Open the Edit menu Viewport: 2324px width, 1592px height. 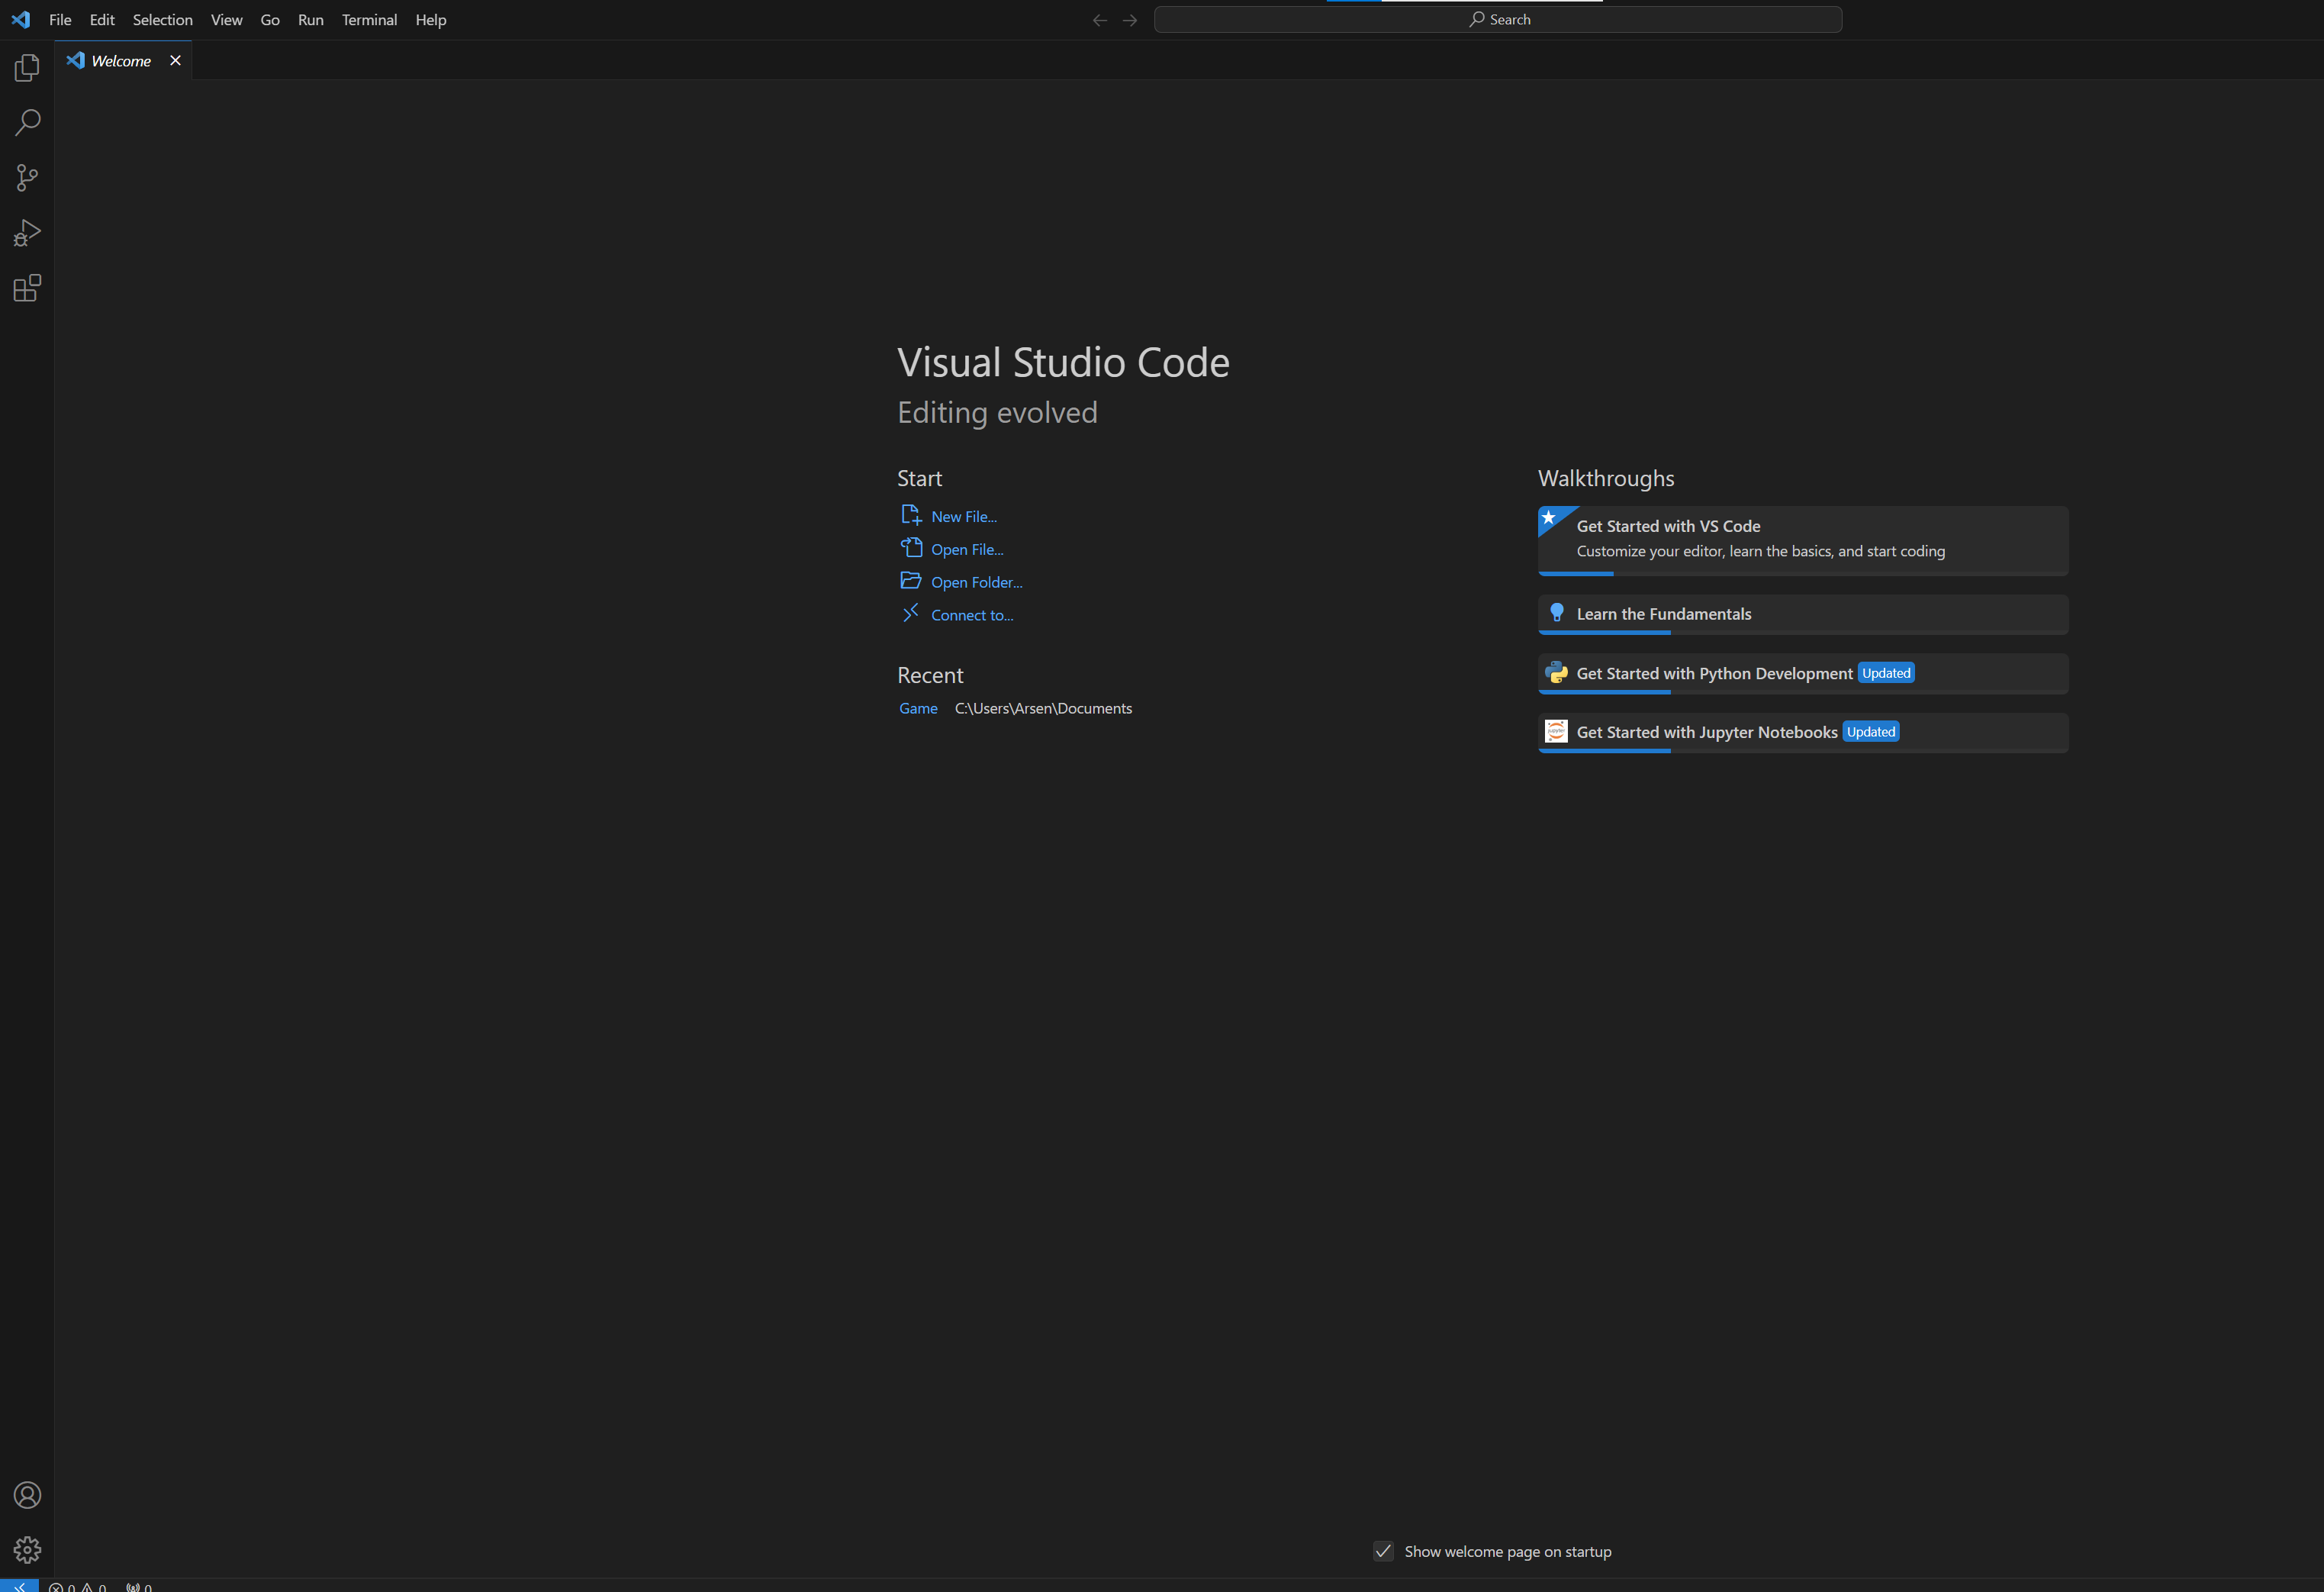[102, 20]
